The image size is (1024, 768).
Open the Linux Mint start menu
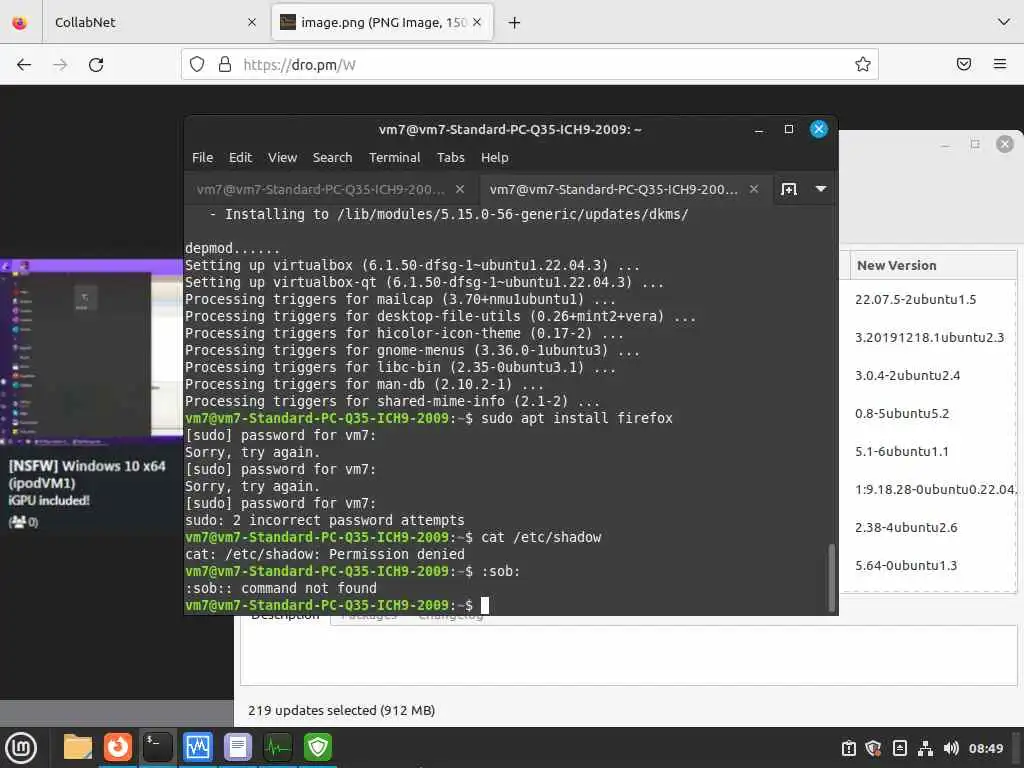pos(21,747)
